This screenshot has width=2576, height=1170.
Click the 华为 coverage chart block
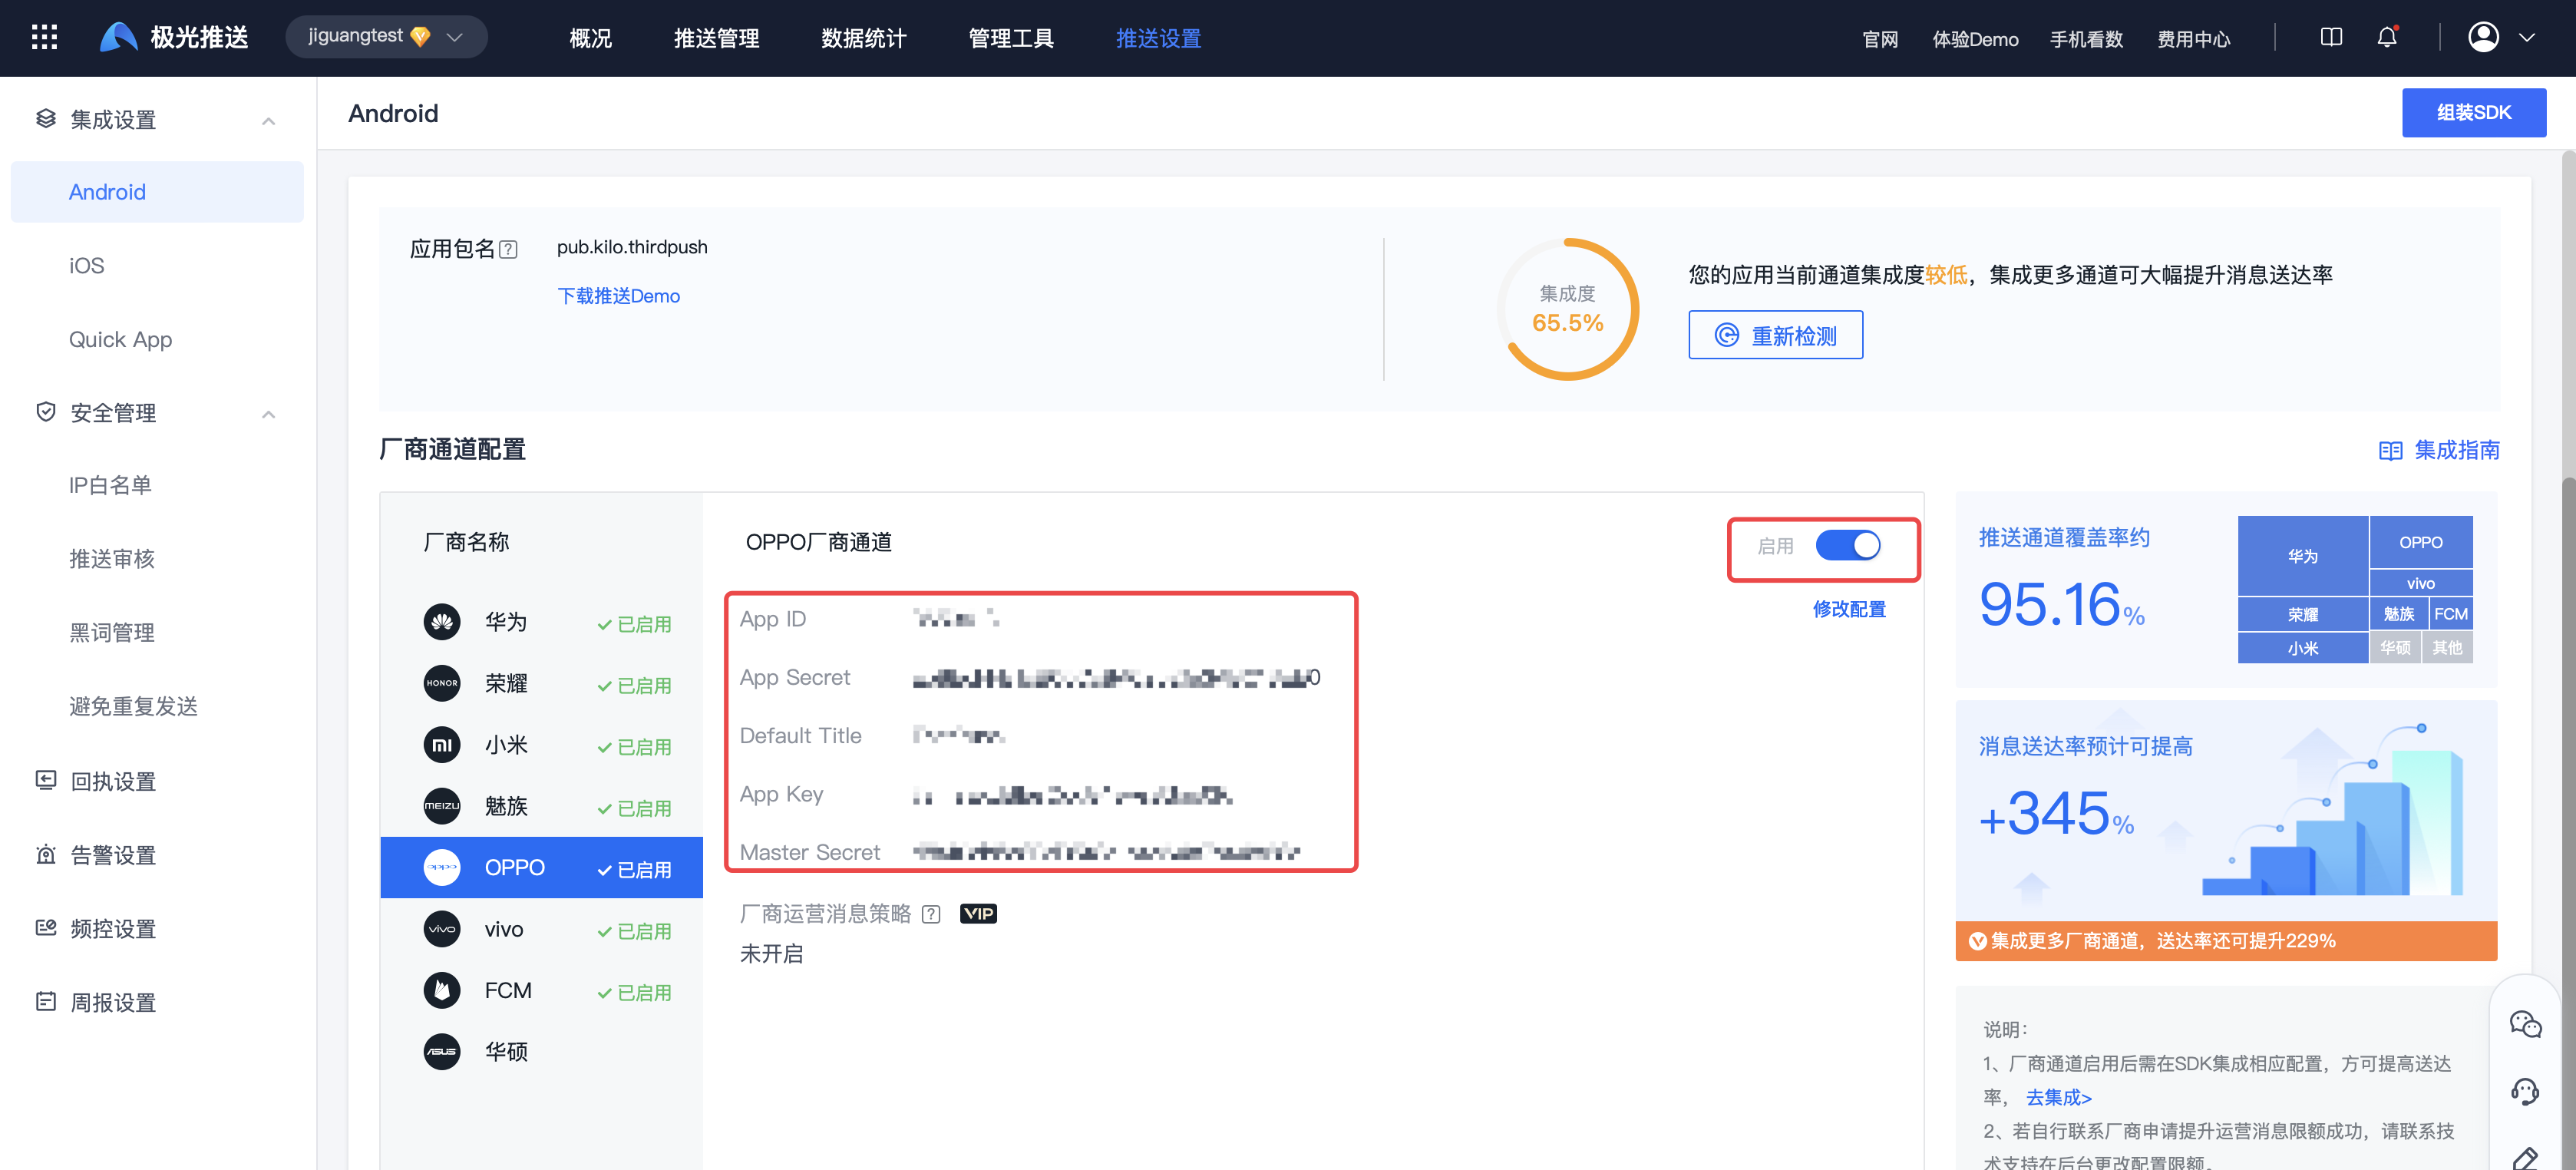pyautogui.click(x=2302, y=555)
